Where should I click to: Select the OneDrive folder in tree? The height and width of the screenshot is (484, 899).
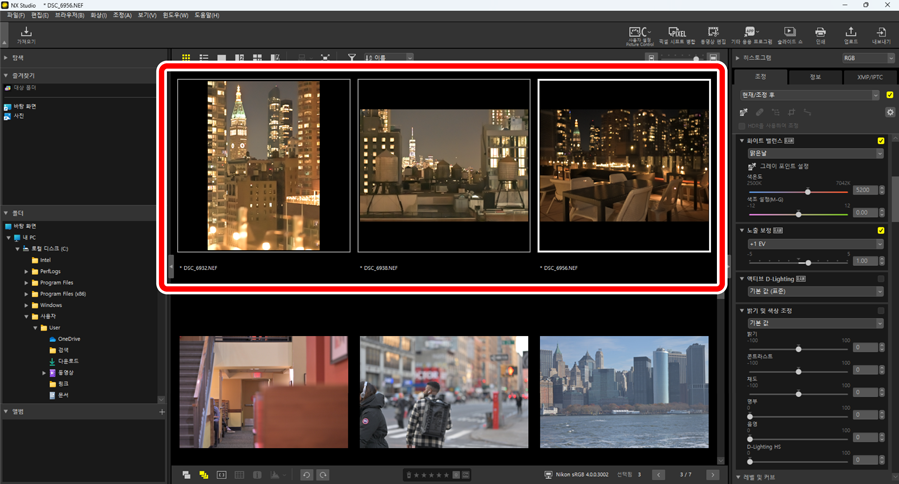pyautogui.click(x=68, y=339)
